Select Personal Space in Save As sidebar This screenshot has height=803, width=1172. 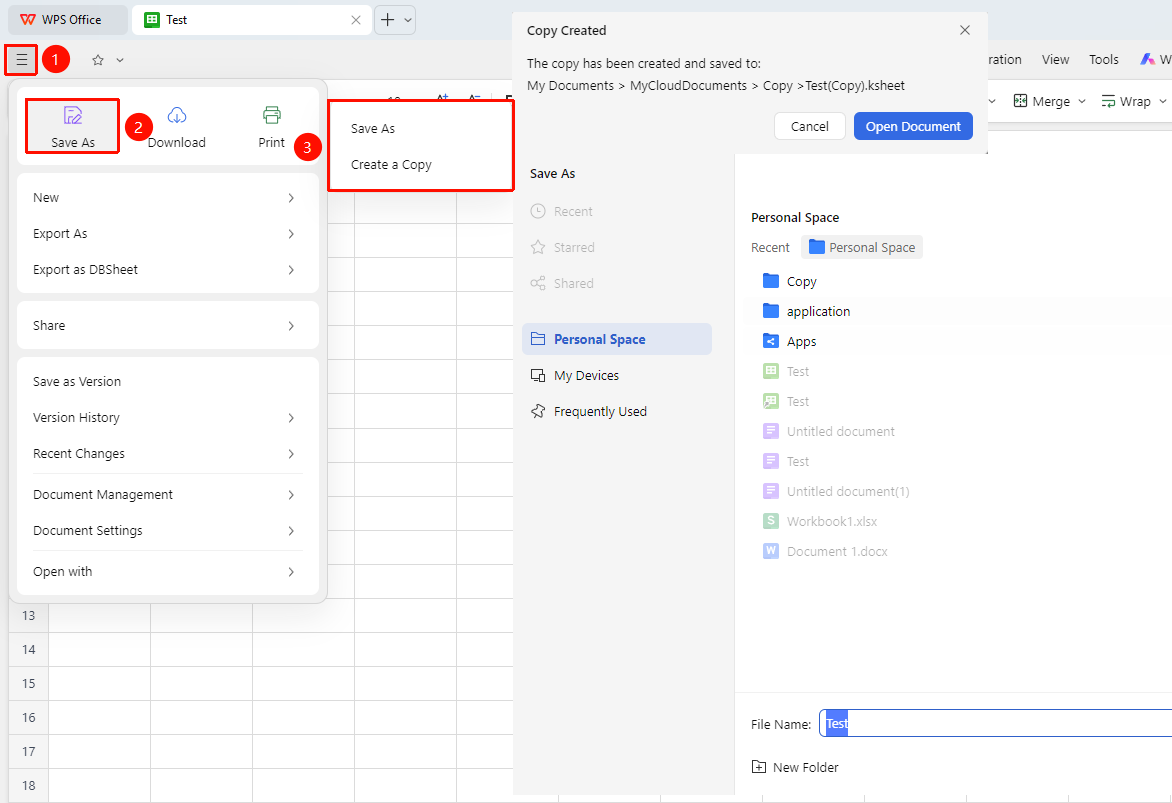(x=617, y=339)
